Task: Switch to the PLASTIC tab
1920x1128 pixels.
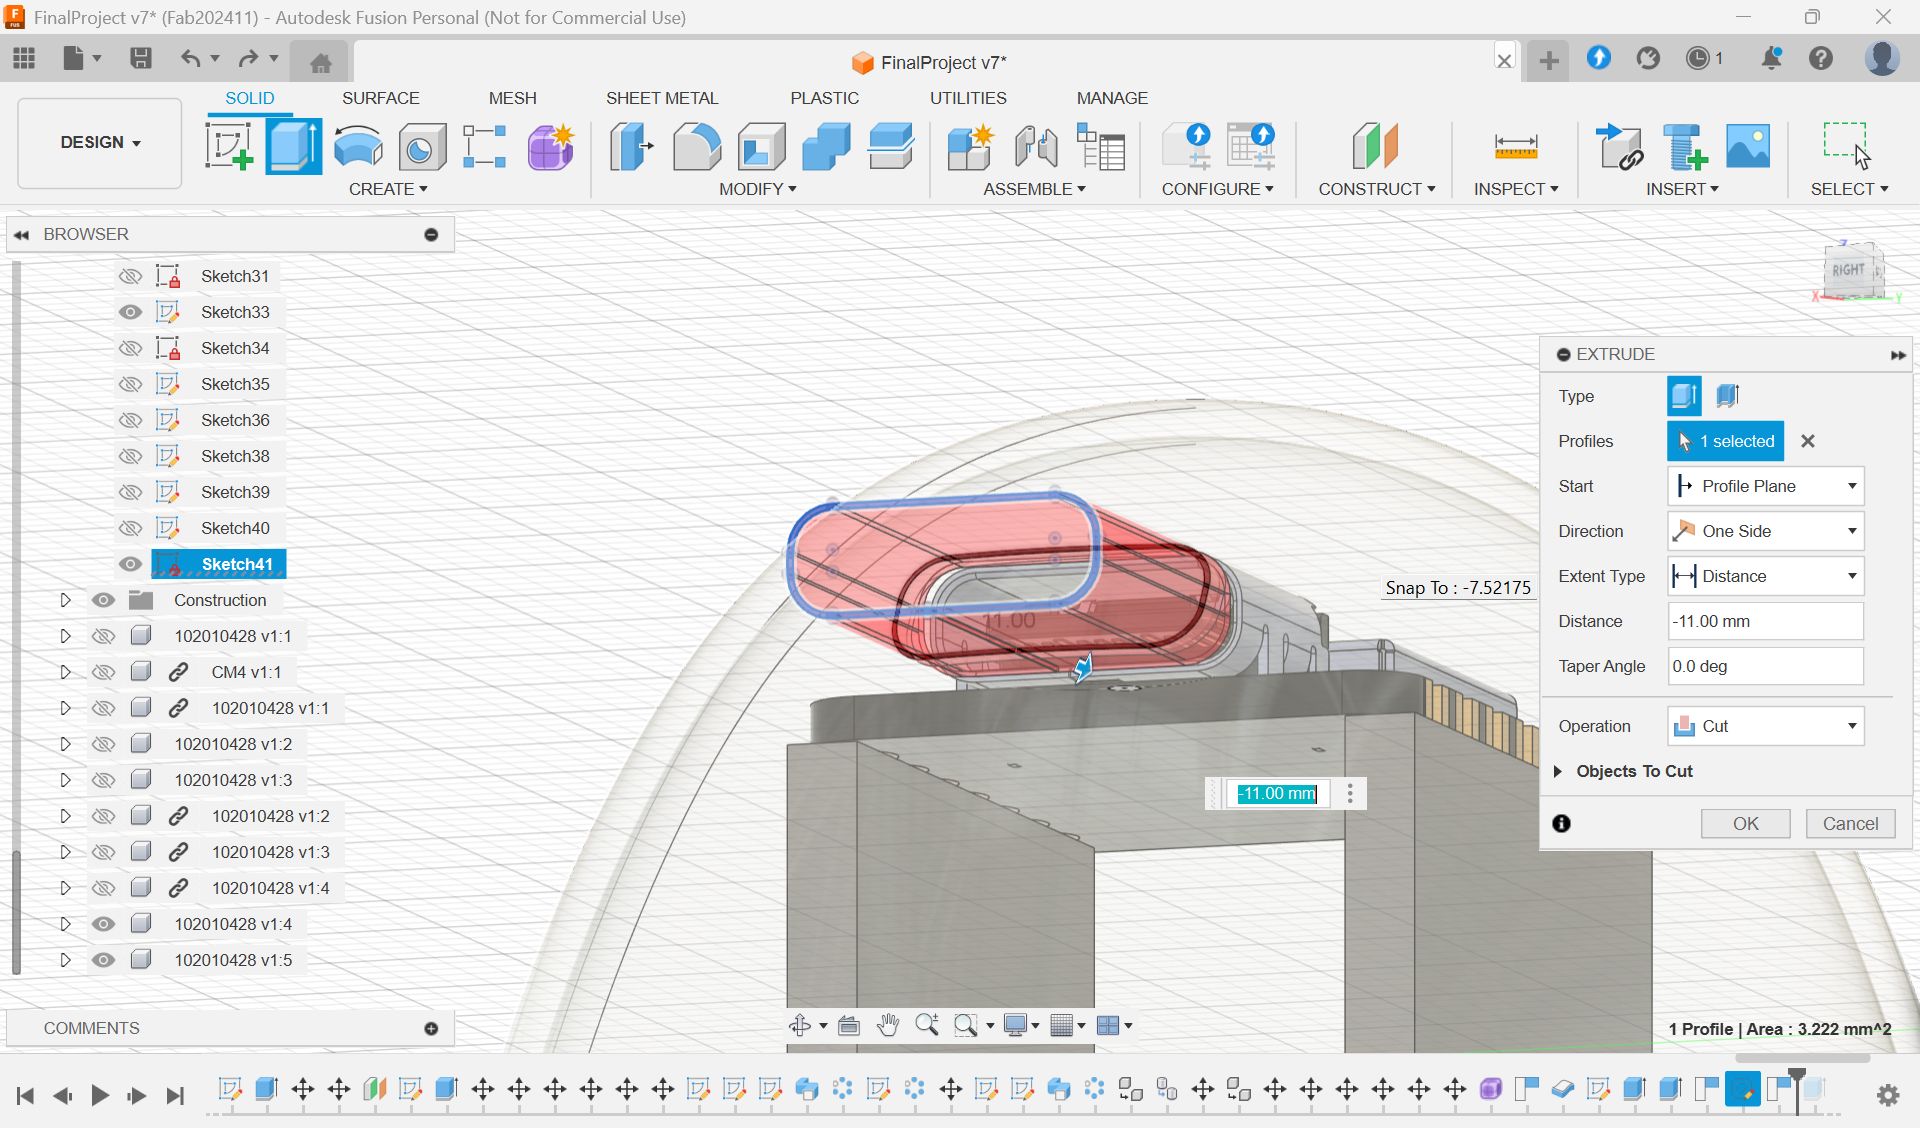Action: click(x=824, y=98)
